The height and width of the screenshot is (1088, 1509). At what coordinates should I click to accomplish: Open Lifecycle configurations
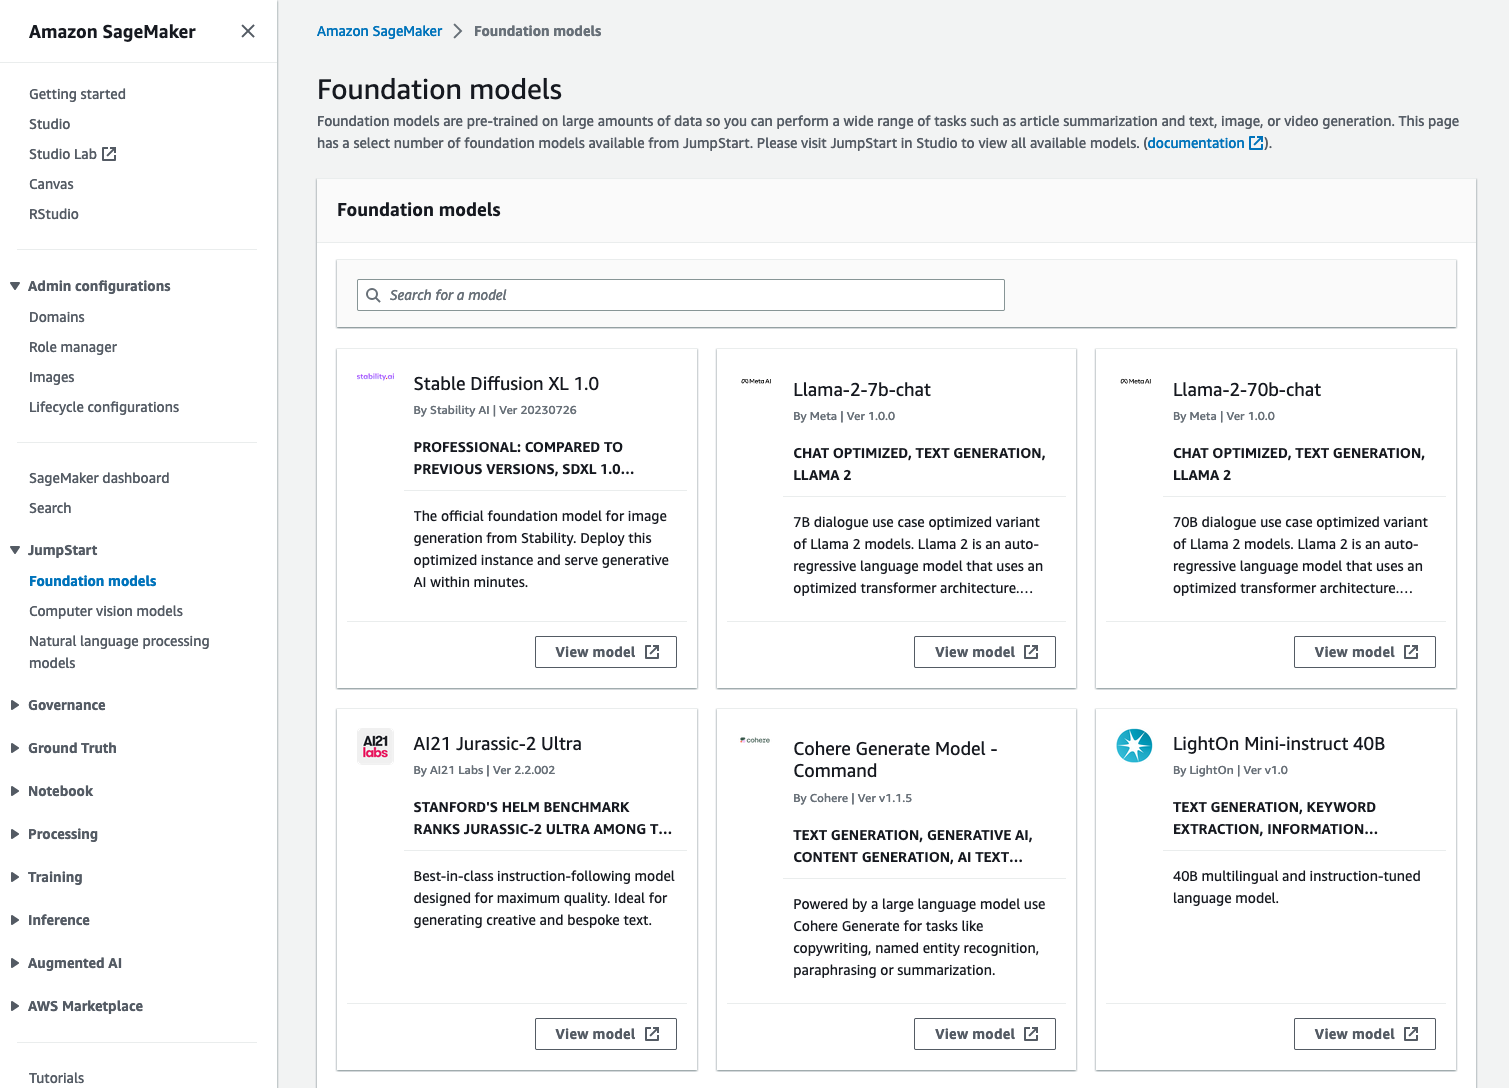tap(104, 407)
